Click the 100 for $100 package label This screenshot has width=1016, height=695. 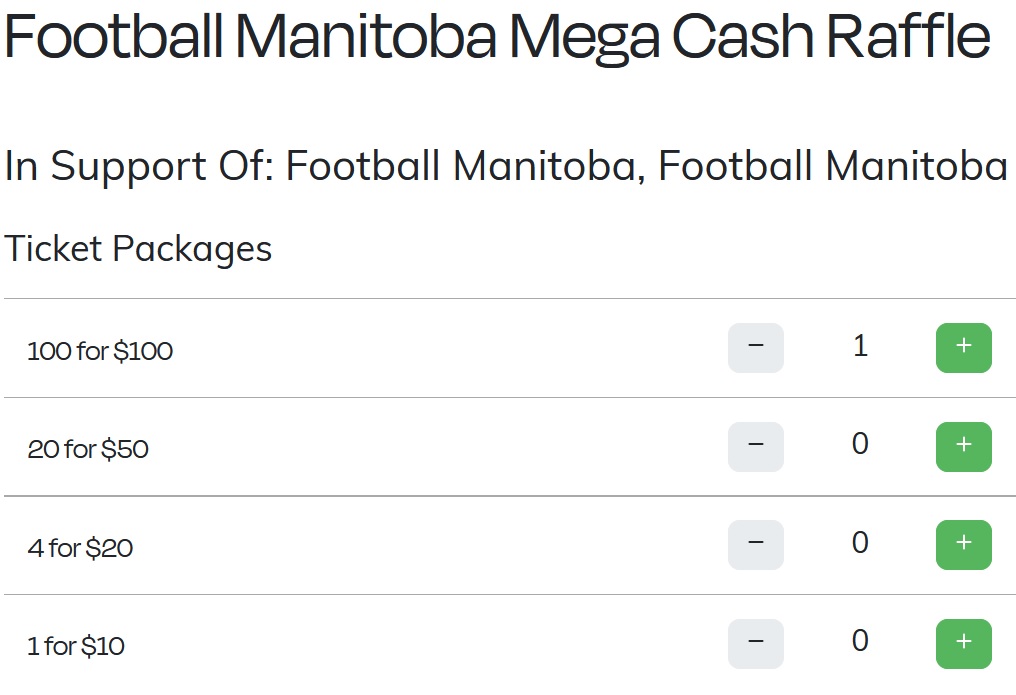click(x=100, y=351)
